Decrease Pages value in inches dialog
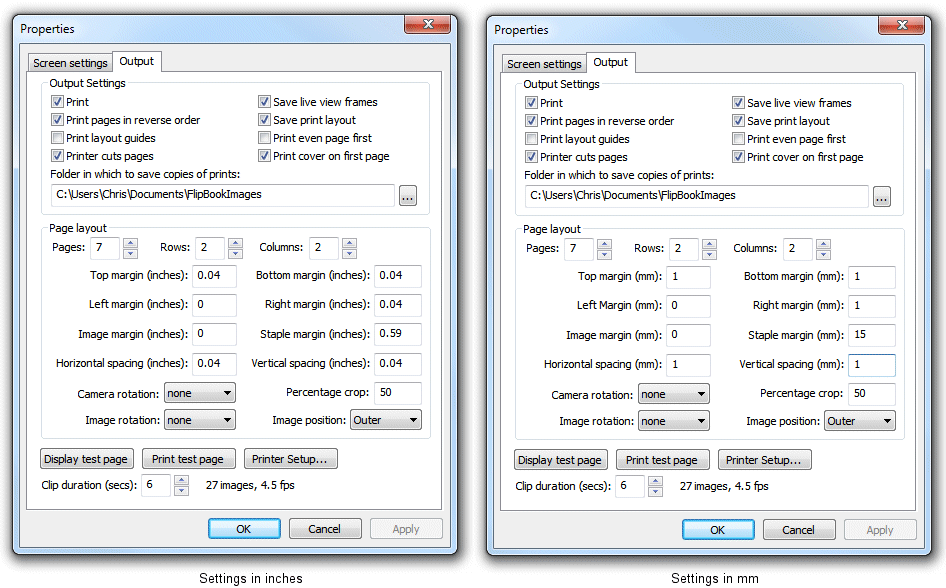 coord(130,253)
